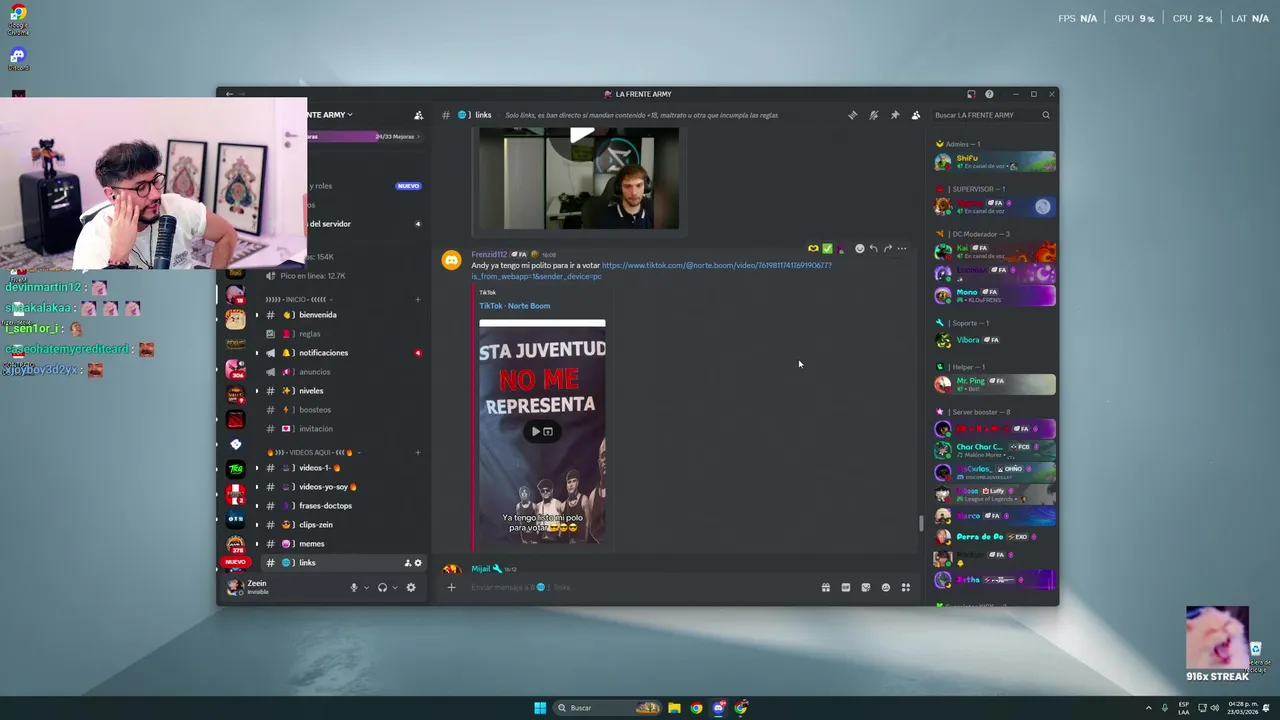Open the clips-zein channel
The image size is (1280, 720).
(x=343, y=525)
